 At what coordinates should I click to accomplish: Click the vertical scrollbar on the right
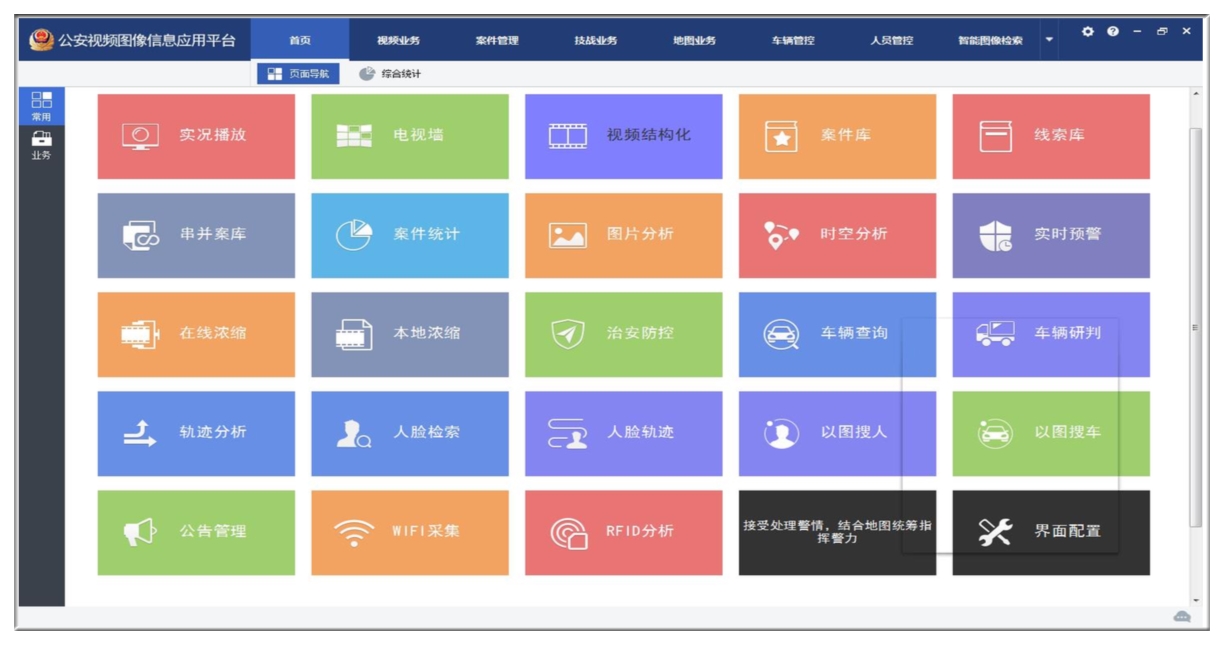1195,328
